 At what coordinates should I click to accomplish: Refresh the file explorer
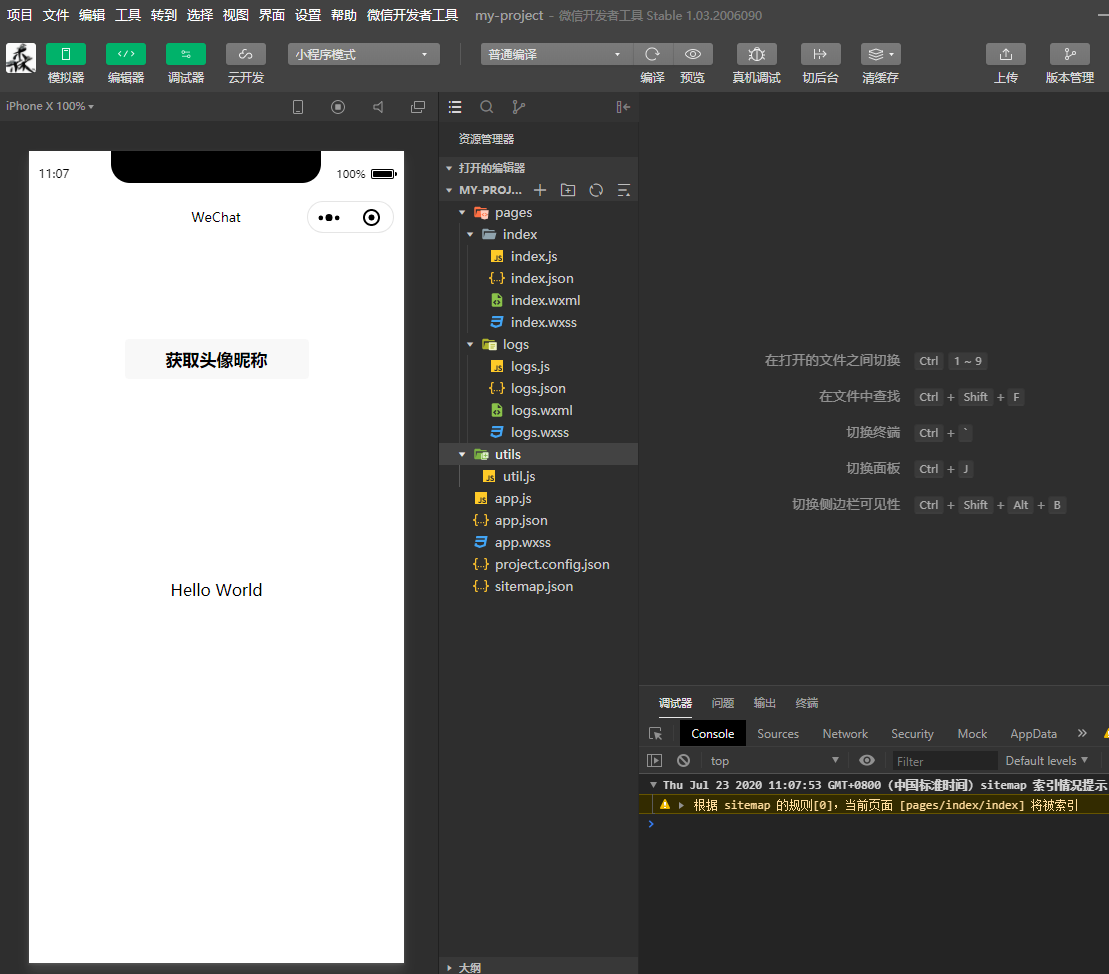(x=596, y=190)
